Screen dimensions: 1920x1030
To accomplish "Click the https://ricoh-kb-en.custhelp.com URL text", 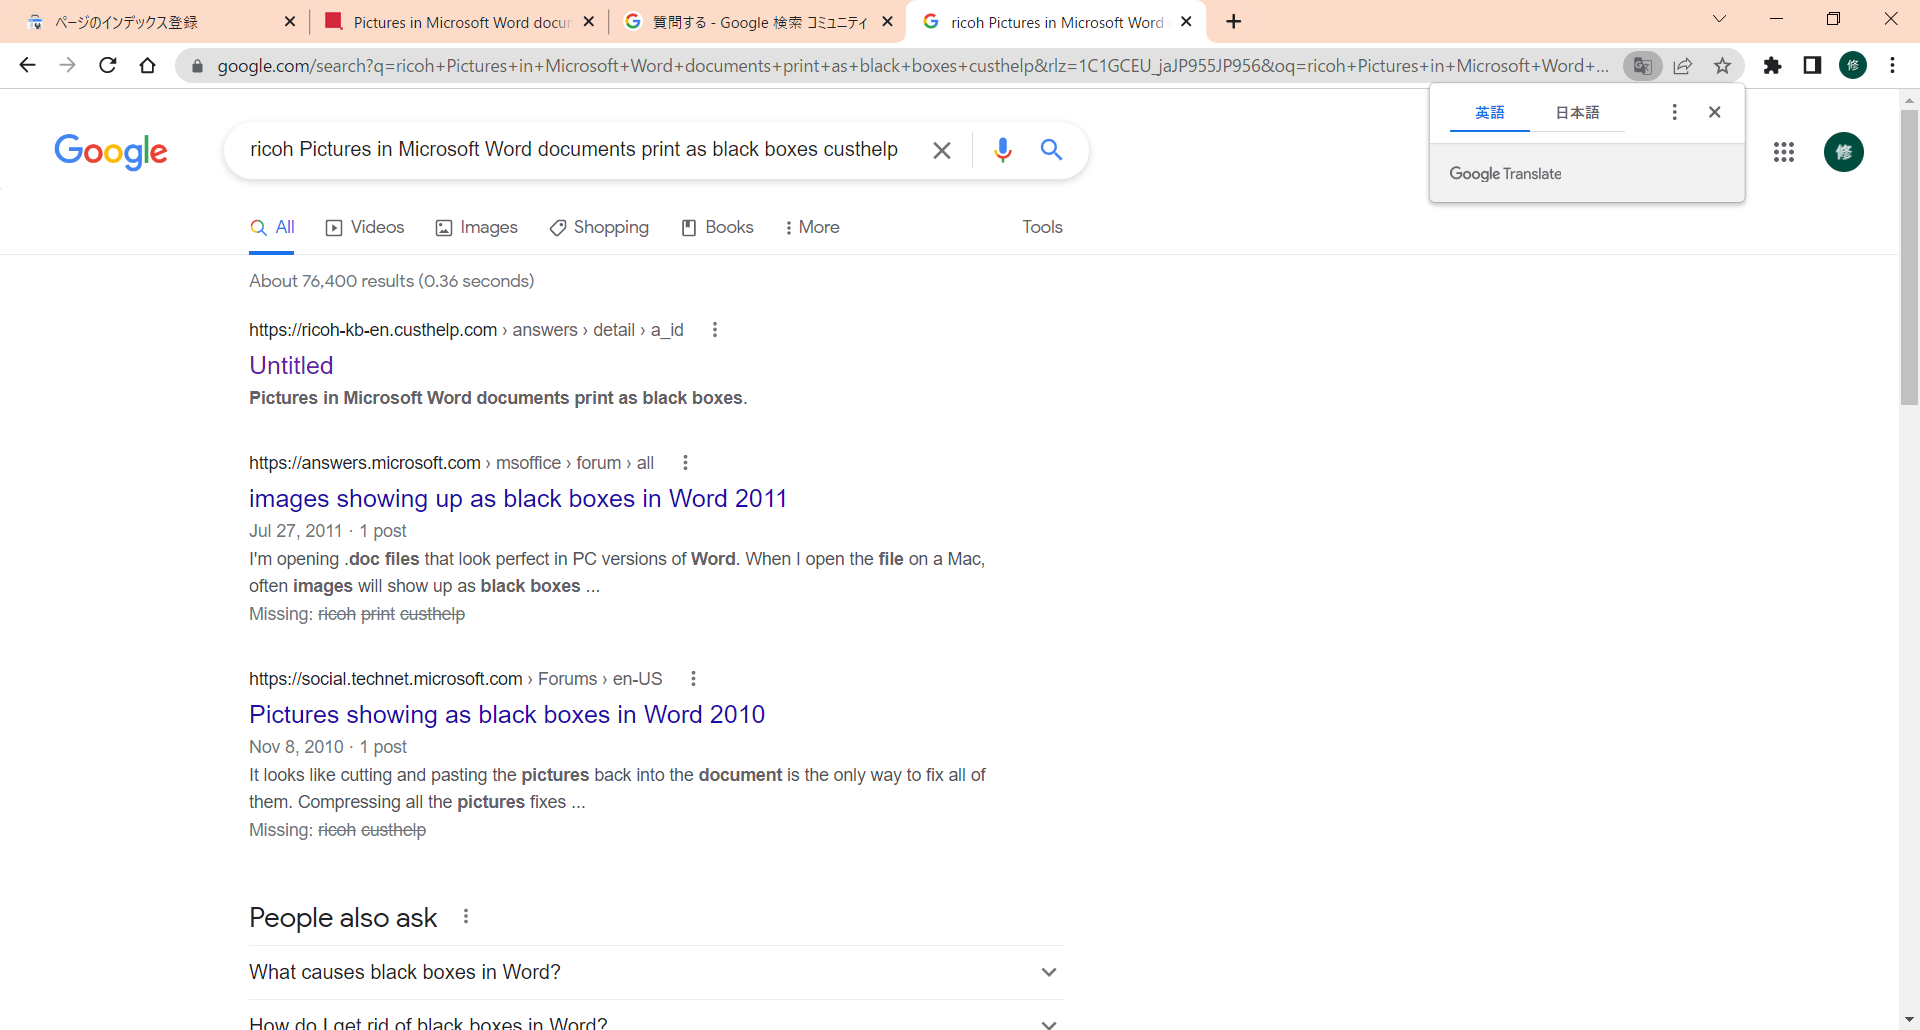I will (373, 330).
